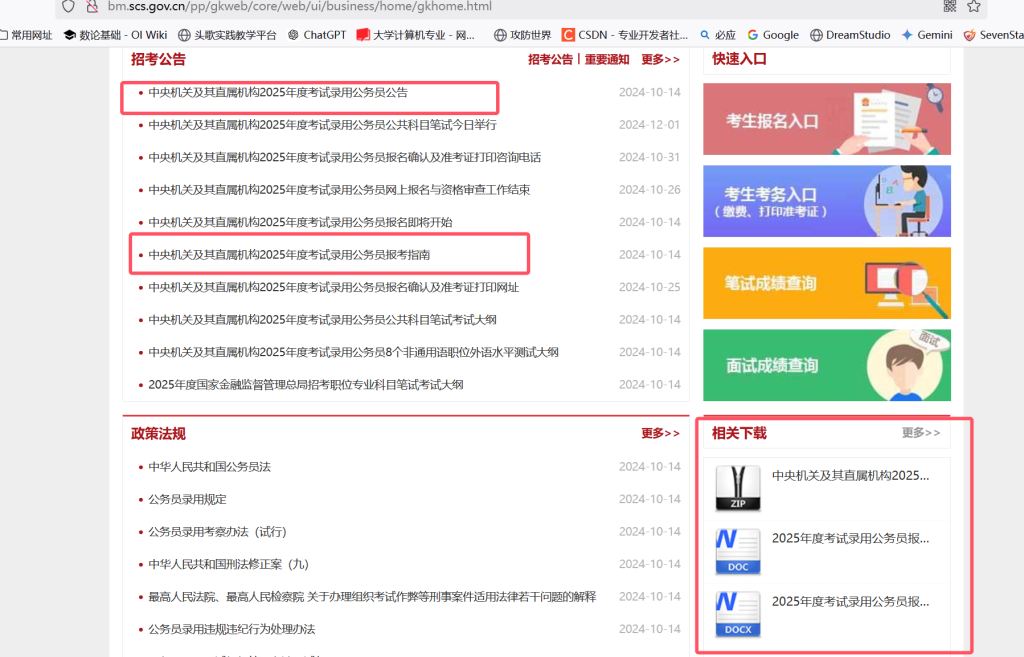
Task: Open the 面试成绩查询 banner
Action: [x=827, y=365]
